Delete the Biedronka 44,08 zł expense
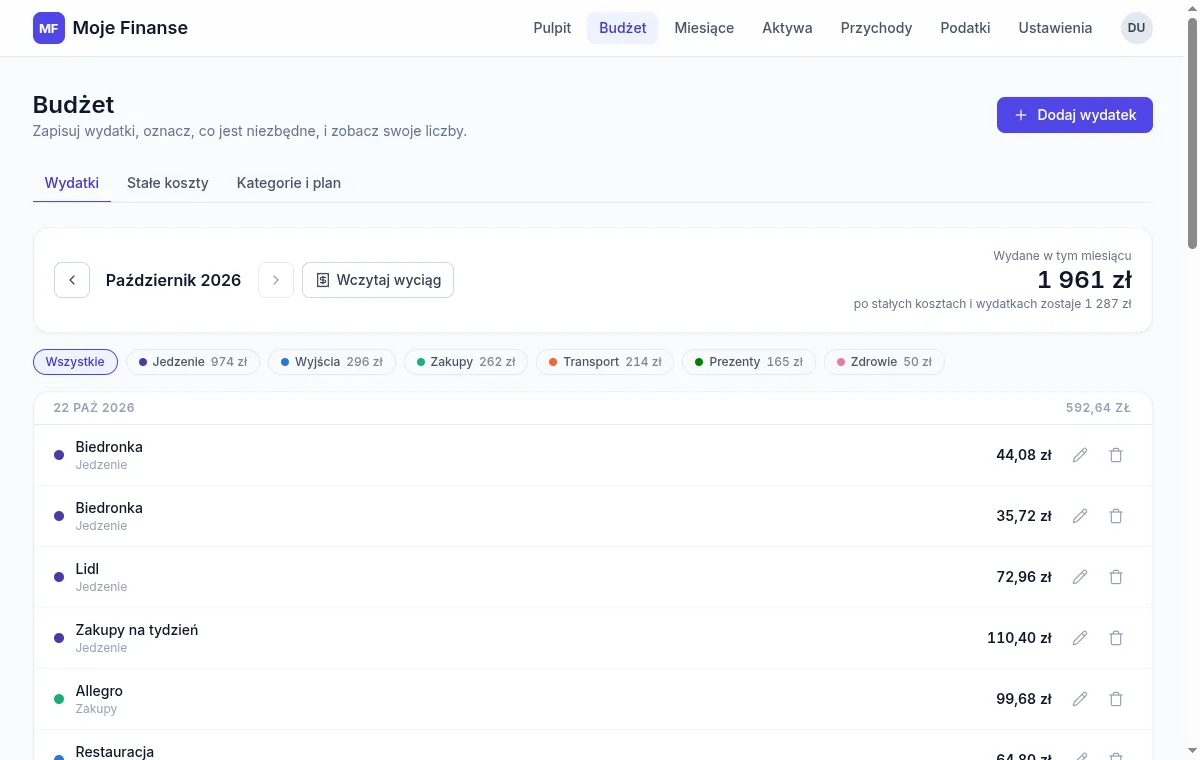 click(1116, 455)
